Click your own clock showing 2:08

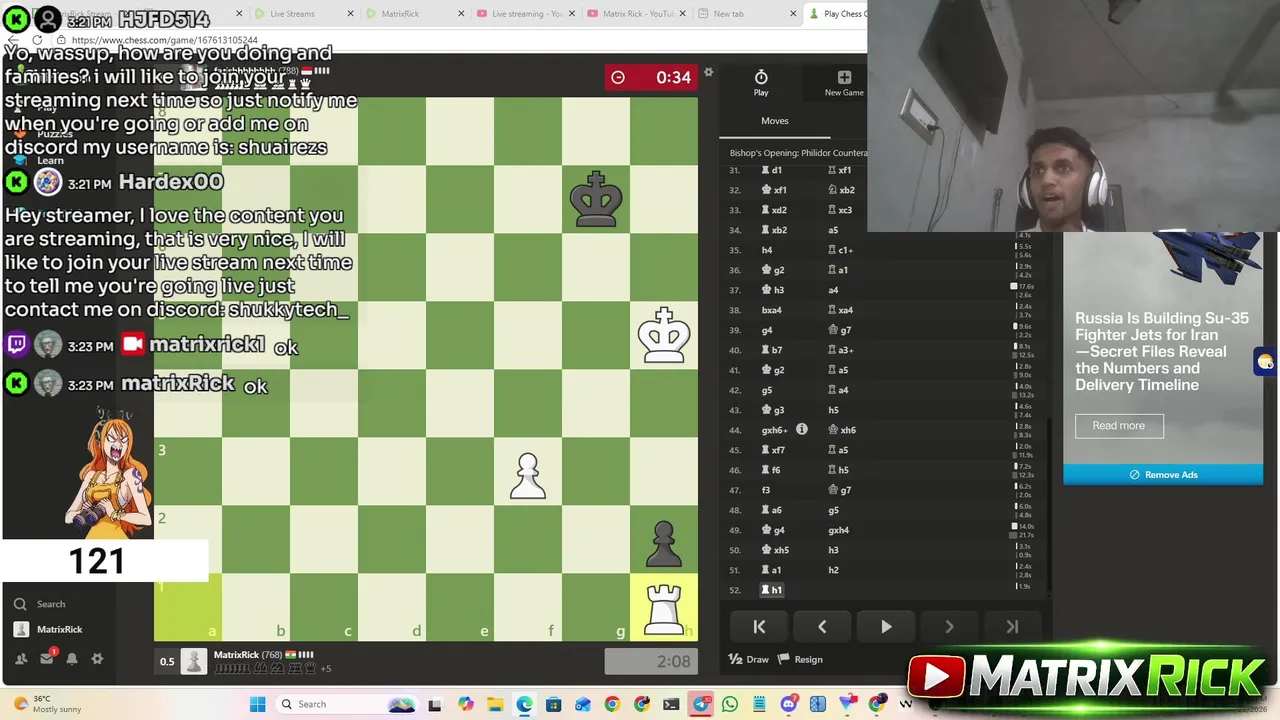[651, 661]
